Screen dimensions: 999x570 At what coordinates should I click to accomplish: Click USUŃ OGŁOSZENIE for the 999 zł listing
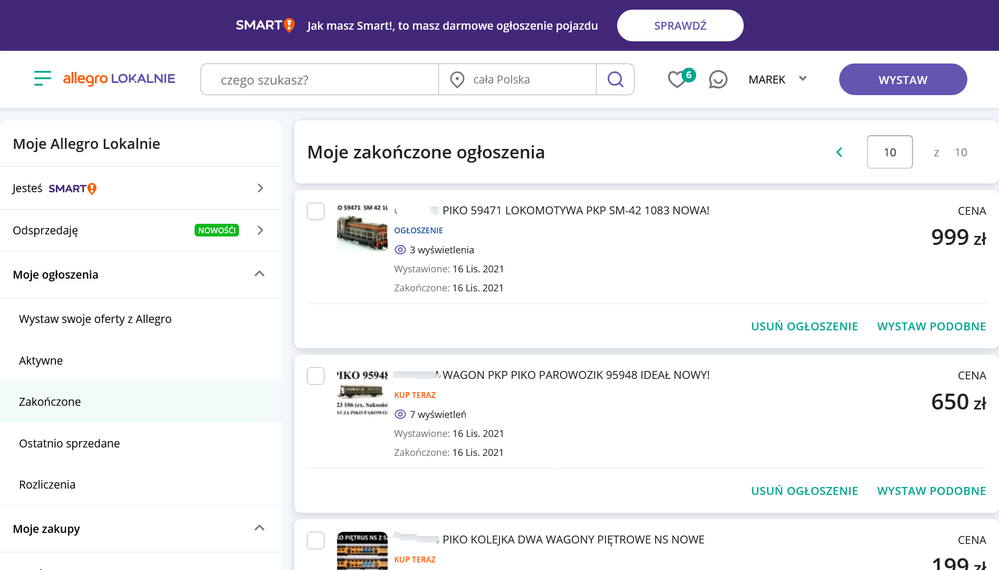804,326
